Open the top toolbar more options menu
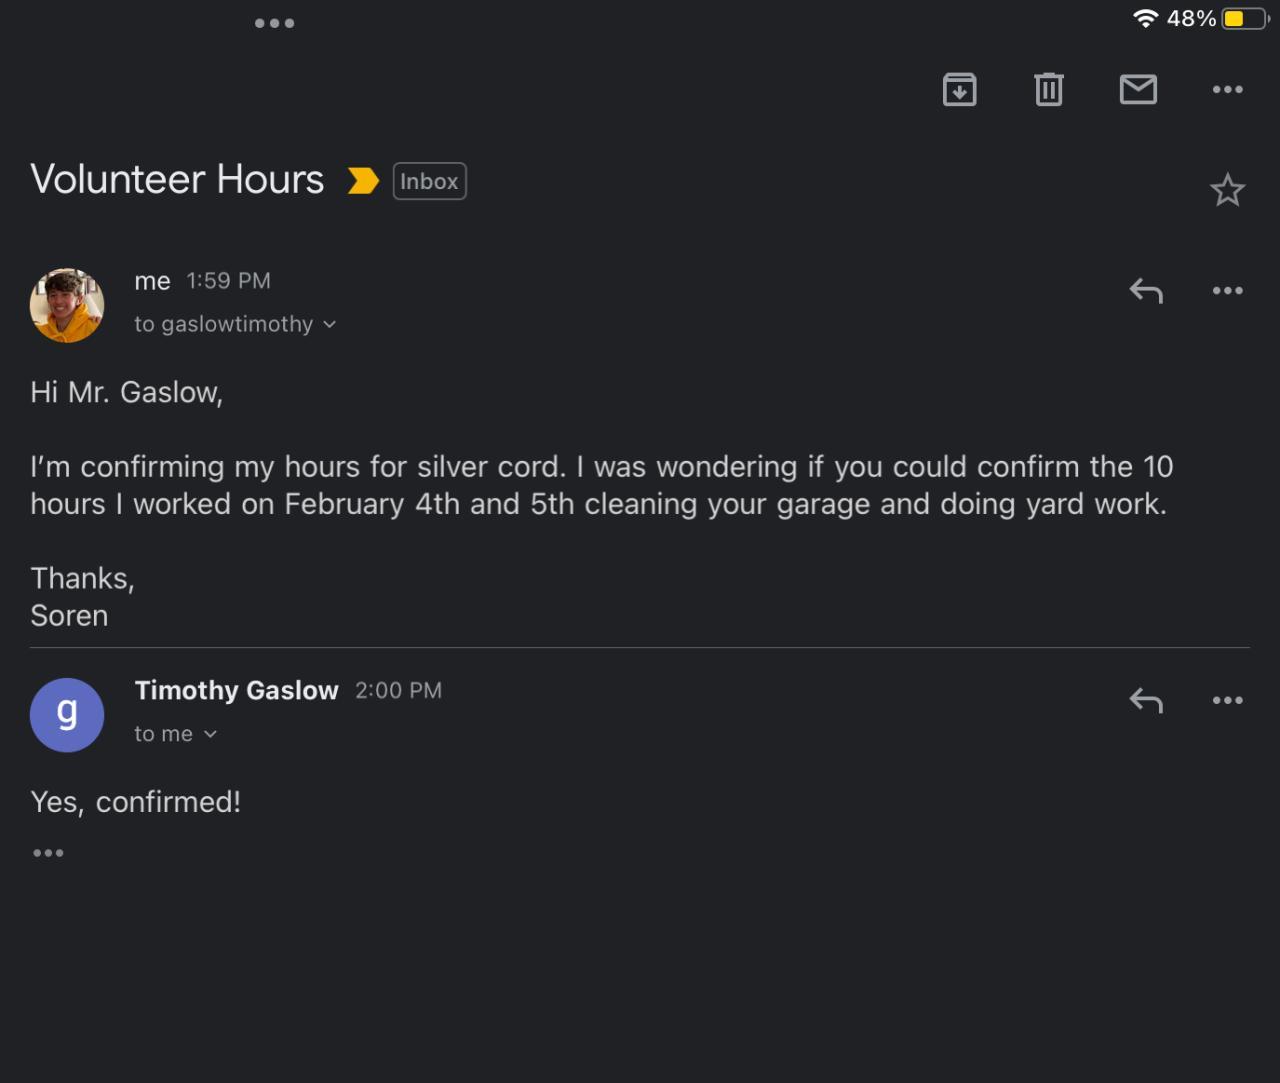The image size is (1280, 1083). 1227,90
